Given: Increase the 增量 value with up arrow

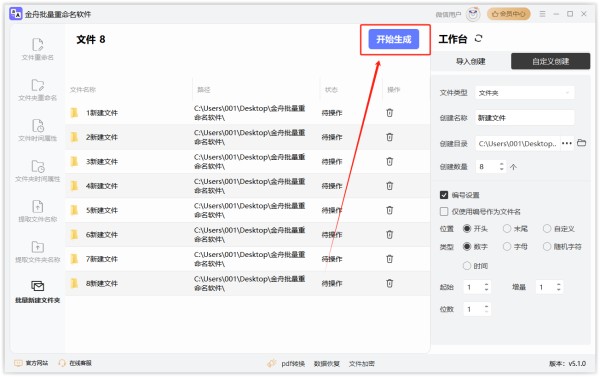Looking at the screenshot, I should 559,284.
